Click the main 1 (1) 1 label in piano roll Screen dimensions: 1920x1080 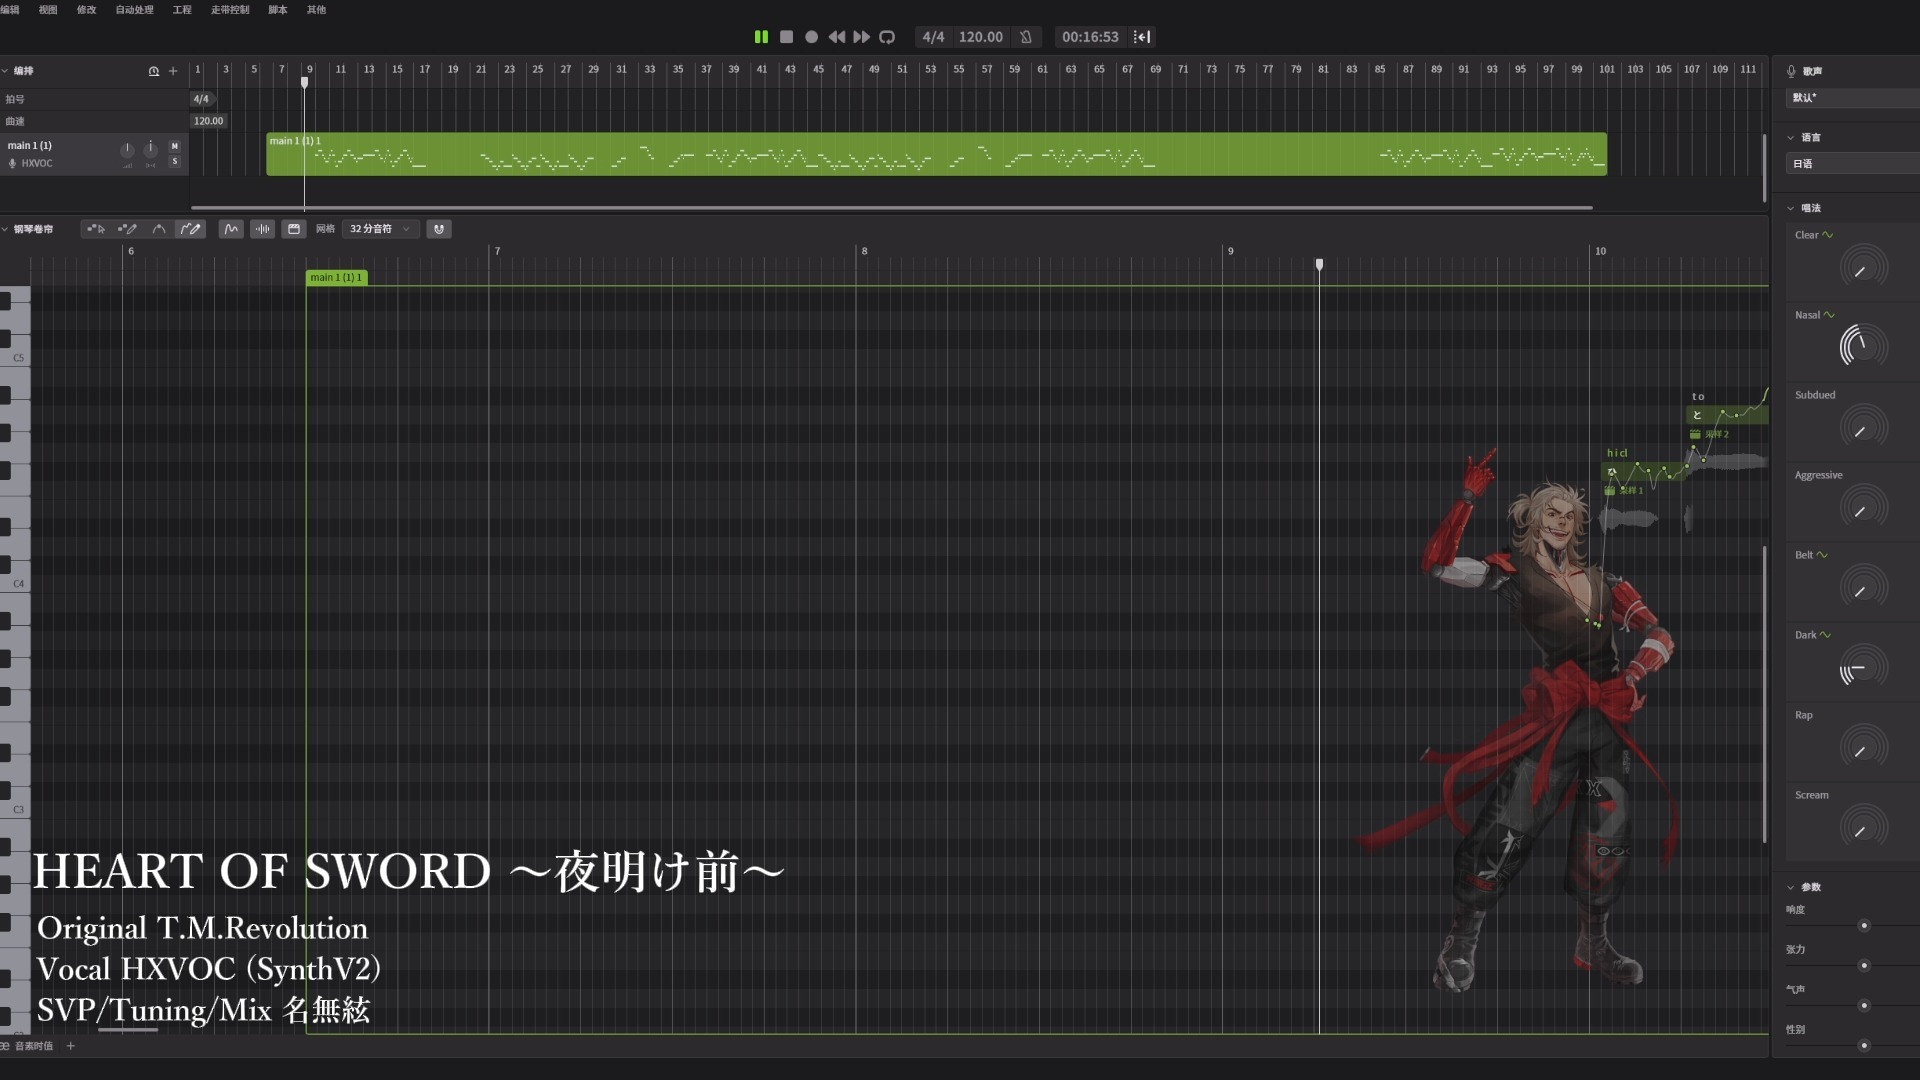(x=336, y=277)
